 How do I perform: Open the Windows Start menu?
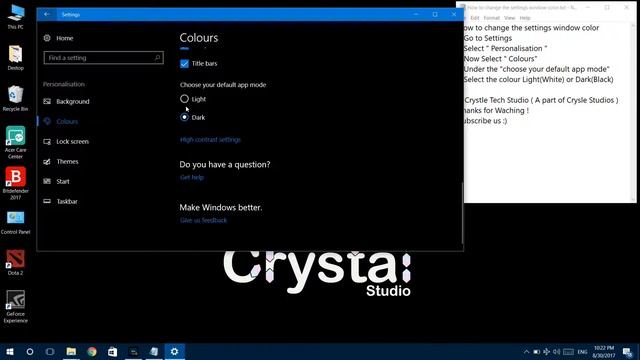point(10,351)
